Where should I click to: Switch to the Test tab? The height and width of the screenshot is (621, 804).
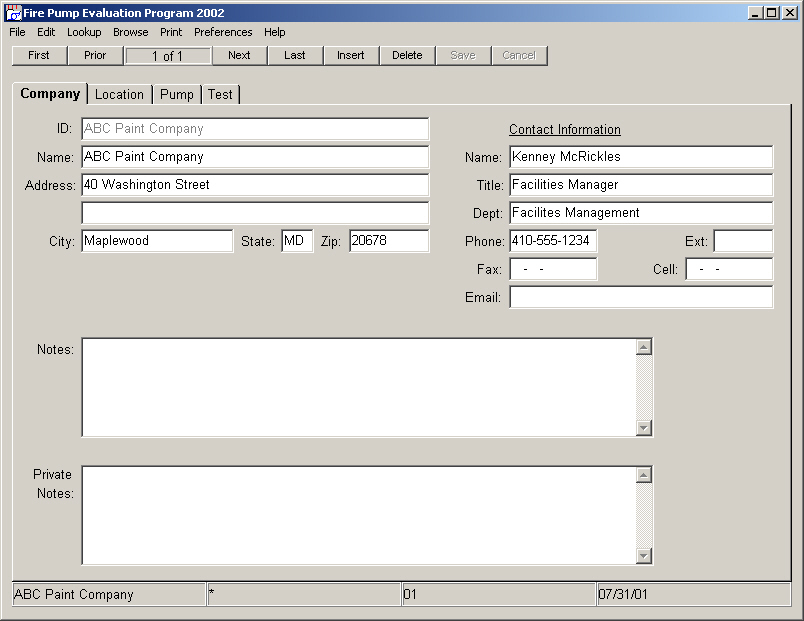coord(220,94)
